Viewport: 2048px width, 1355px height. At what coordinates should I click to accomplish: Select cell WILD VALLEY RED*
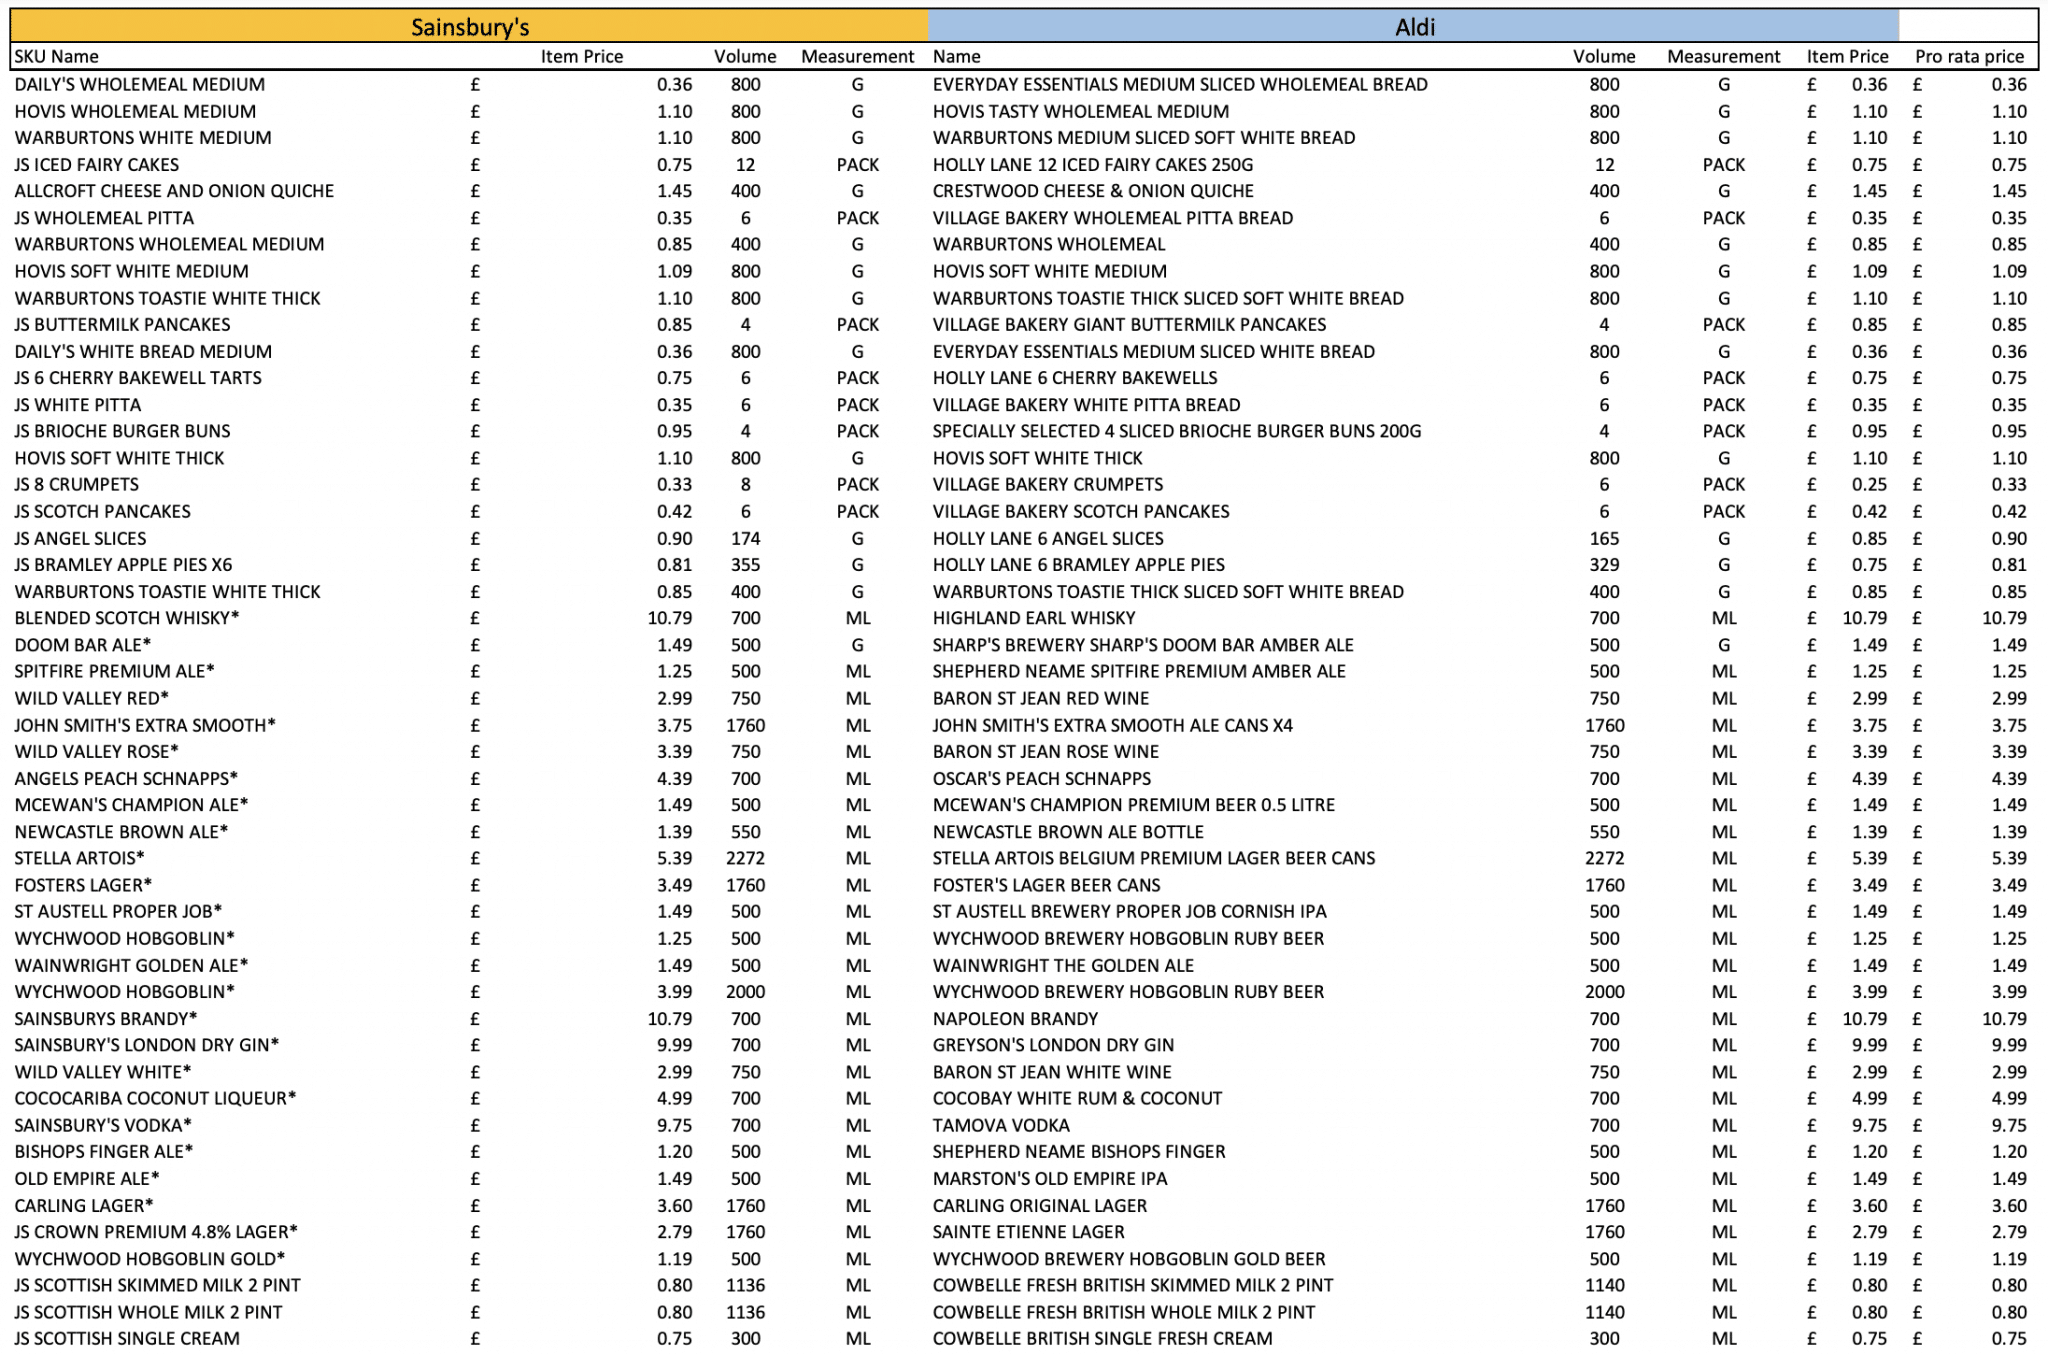pyautogui.click(x=91, y=698)
